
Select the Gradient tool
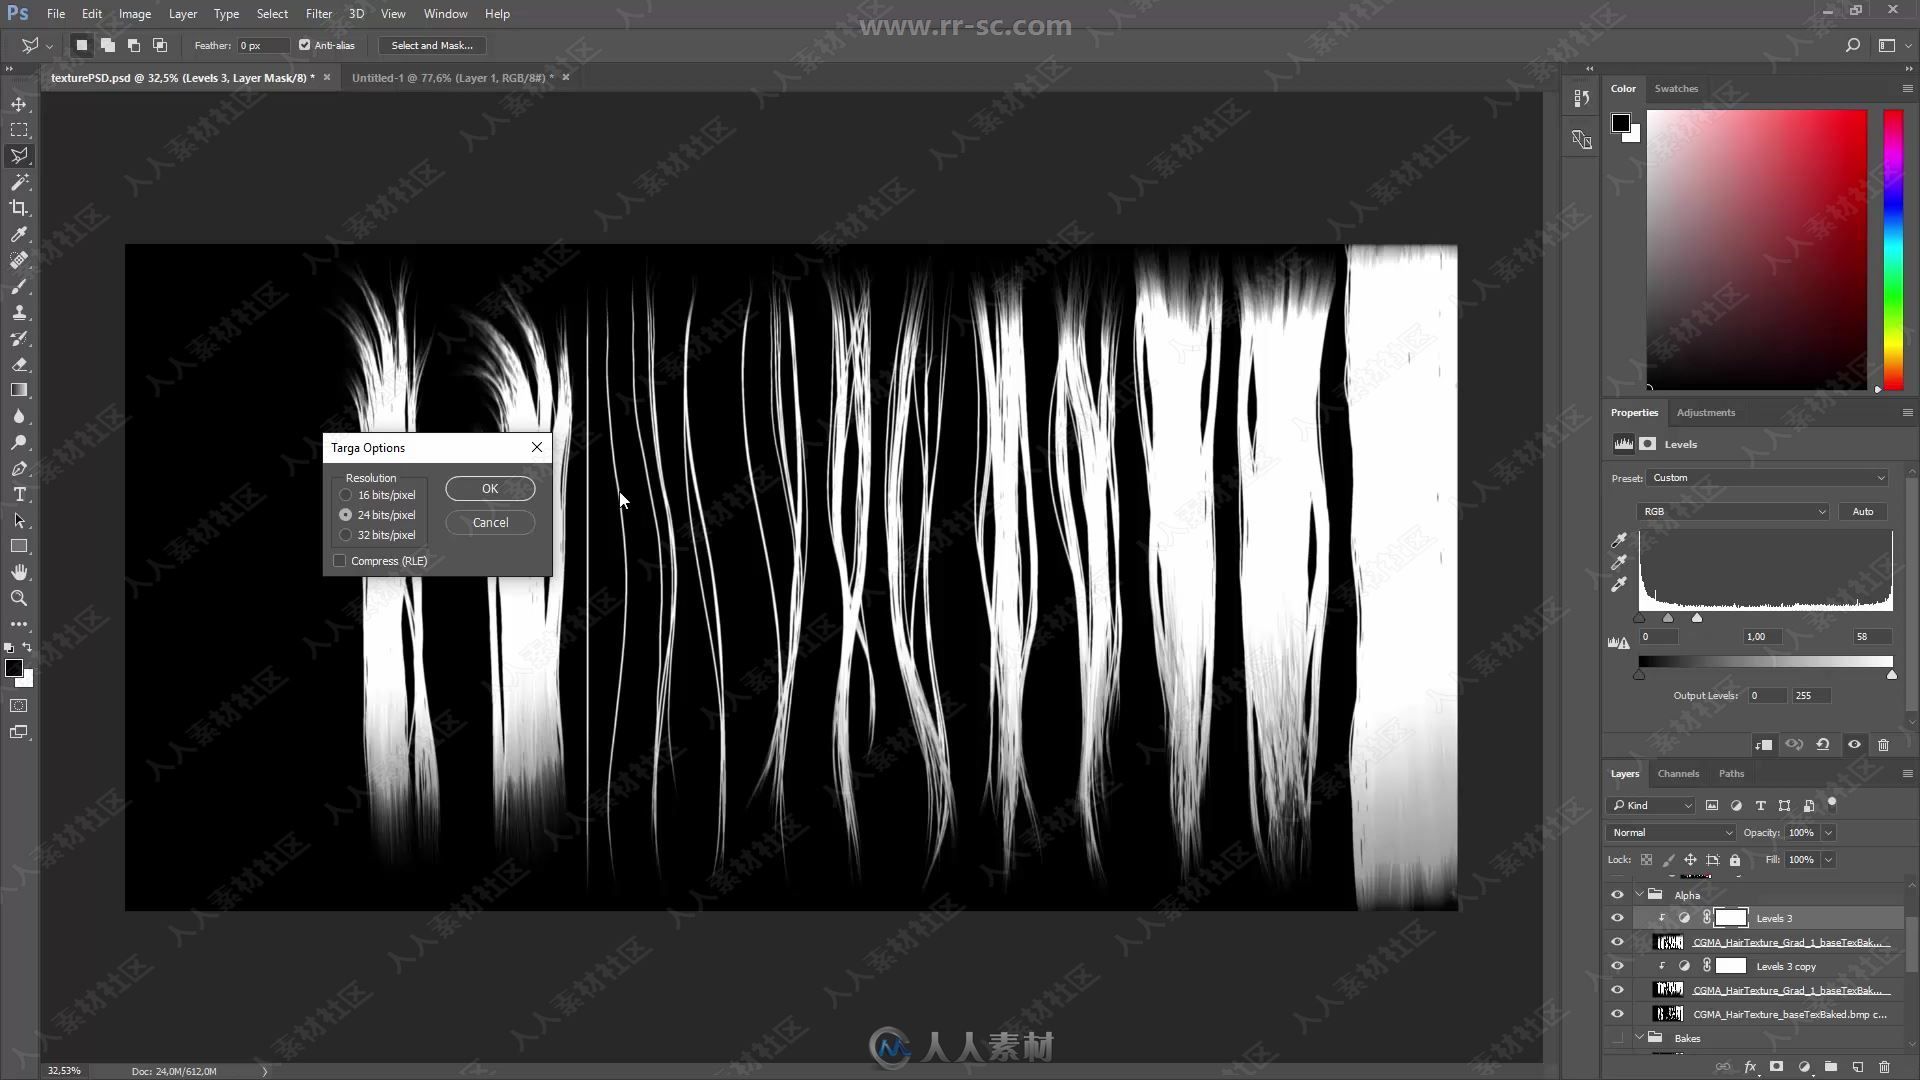coord(20,389)
